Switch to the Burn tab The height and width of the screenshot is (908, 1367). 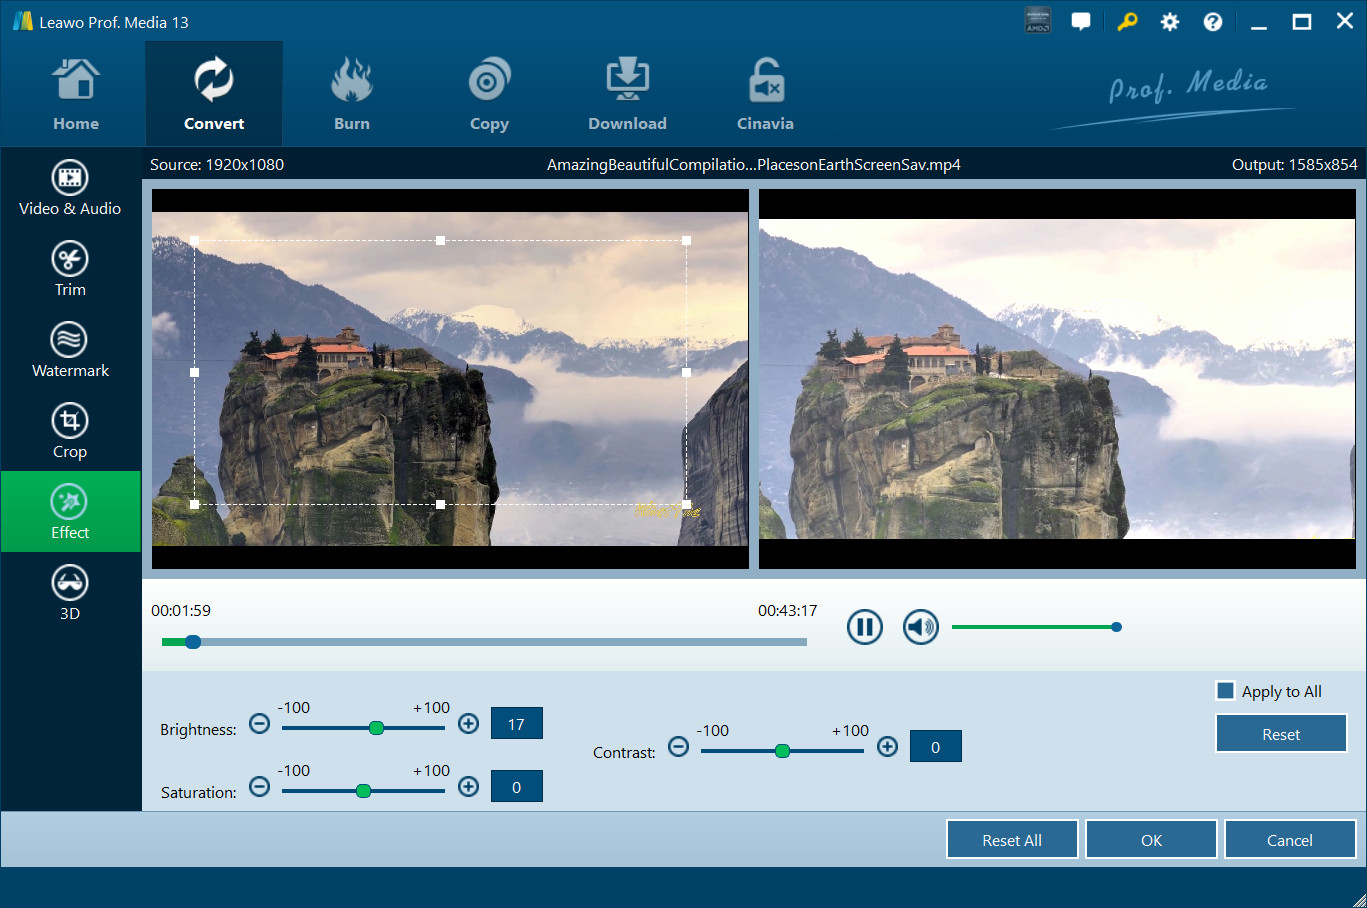tap(351, 95)
